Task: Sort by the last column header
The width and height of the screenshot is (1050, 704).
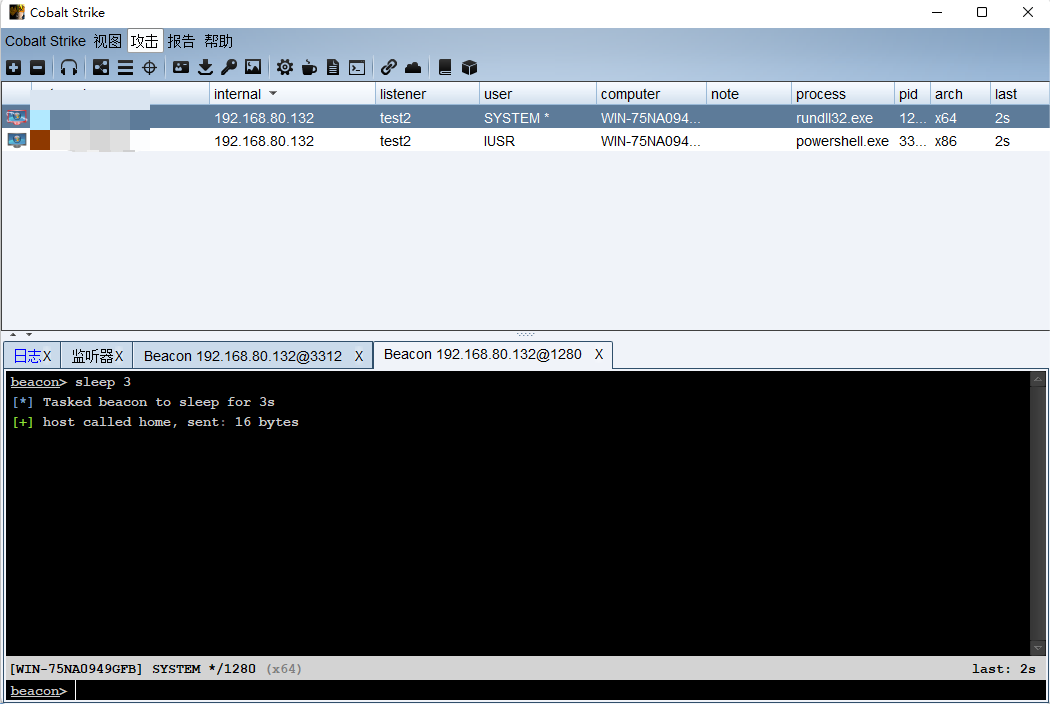Action: pyautogui.click(x=1020, y=94)
